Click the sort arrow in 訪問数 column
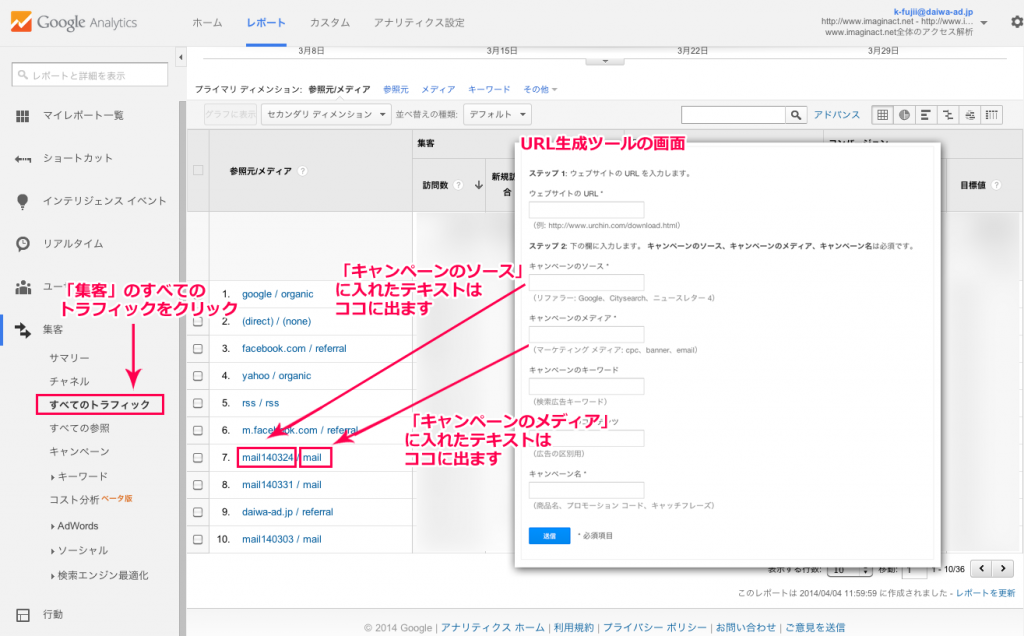The height and width of the screenshot is (636, 1024). [479, 185]
